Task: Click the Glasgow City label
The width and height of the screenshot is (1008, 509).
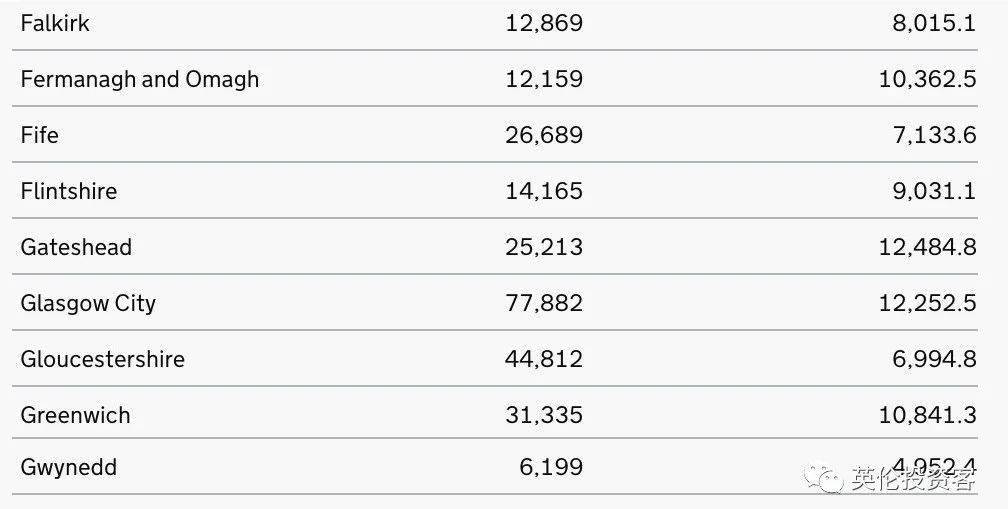Action: [x=88, y=303]
